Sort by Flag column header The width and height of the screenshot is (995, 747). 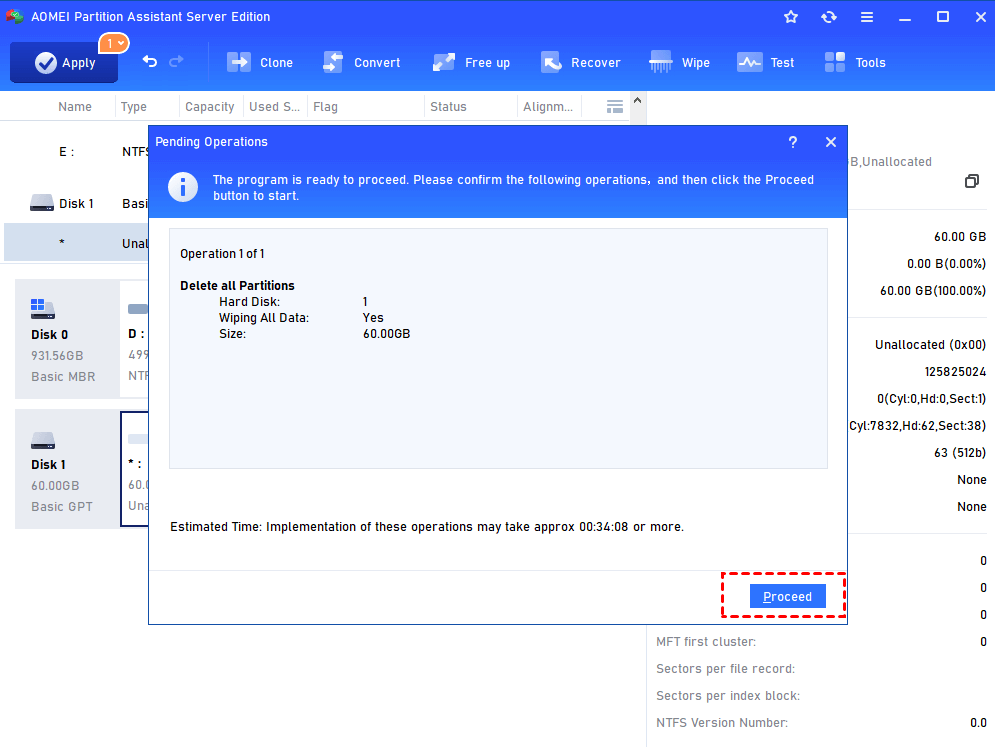coord(326,107)
